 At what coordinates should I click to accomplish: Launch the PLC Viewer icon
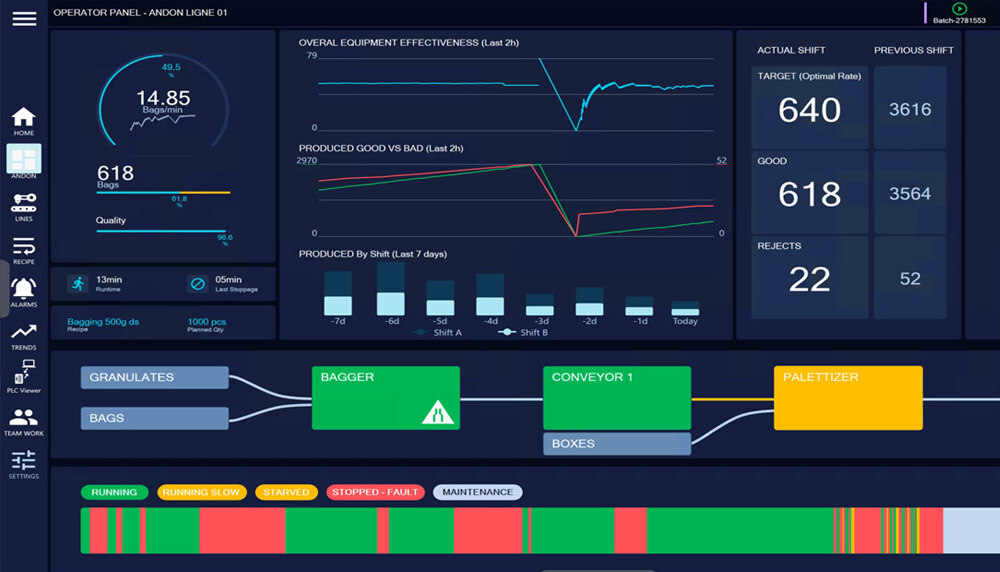(23, 372)
